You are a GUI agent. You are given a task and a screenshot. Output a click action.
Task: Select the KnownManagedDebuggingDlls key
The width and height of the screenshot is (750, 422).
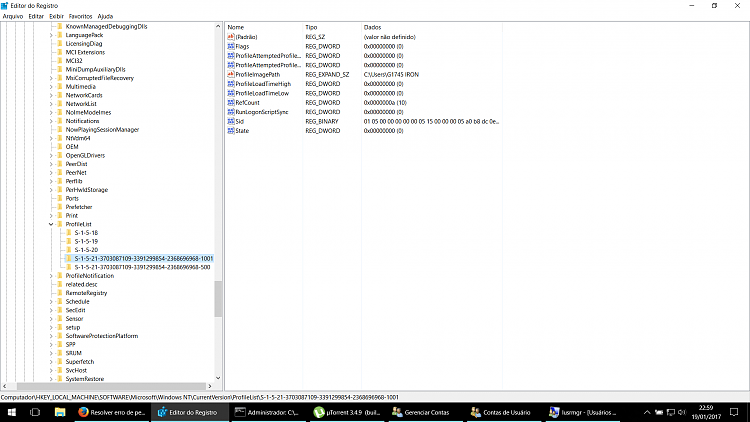point(106,27)
